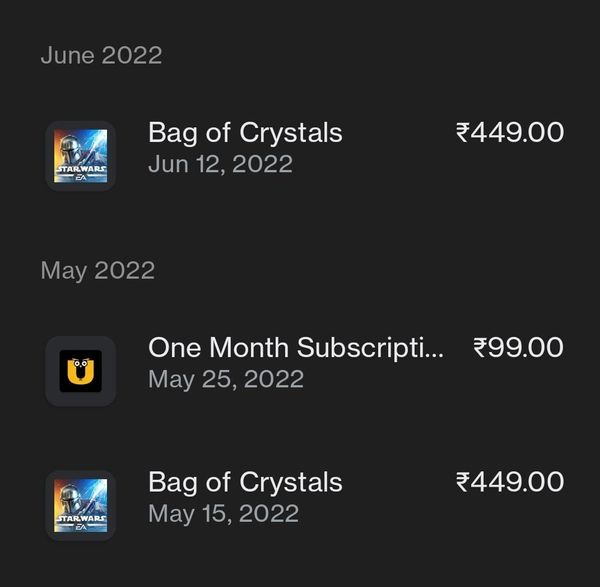Screen dimensions: 600x587
Task: Tap EA logo on June Star Wars icon
Action: (x=81, y=178)
